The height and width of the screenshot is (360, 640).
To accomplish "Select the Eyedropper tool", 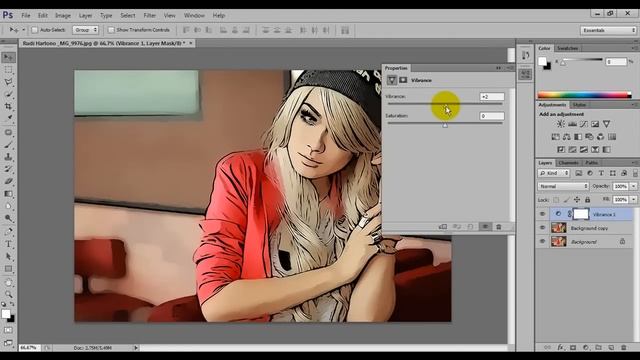I will pos(9,119).
